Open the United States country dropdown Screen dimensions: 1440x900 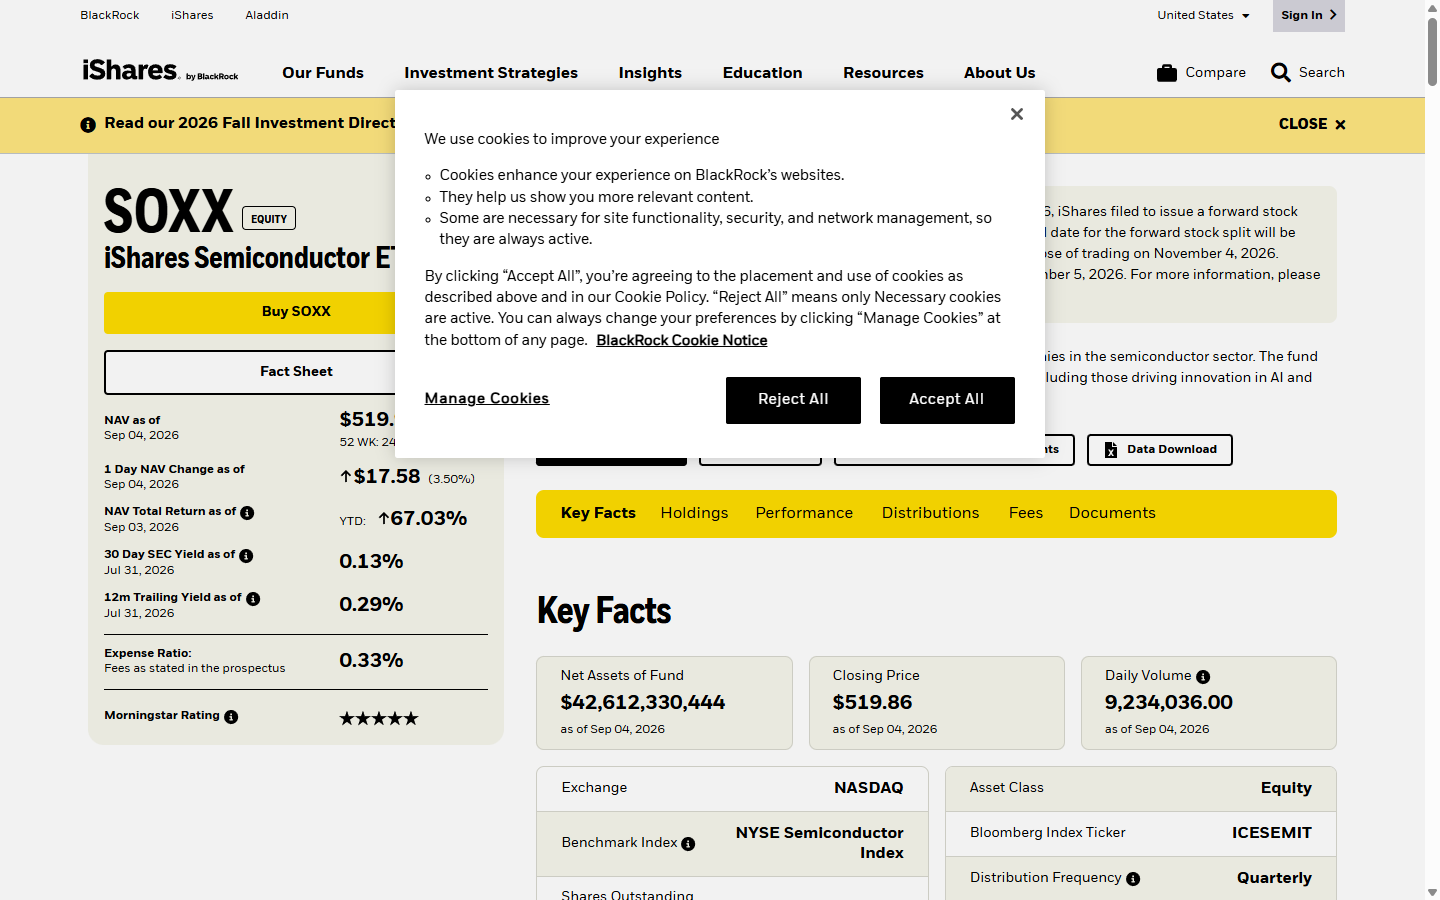(1203, 15)
